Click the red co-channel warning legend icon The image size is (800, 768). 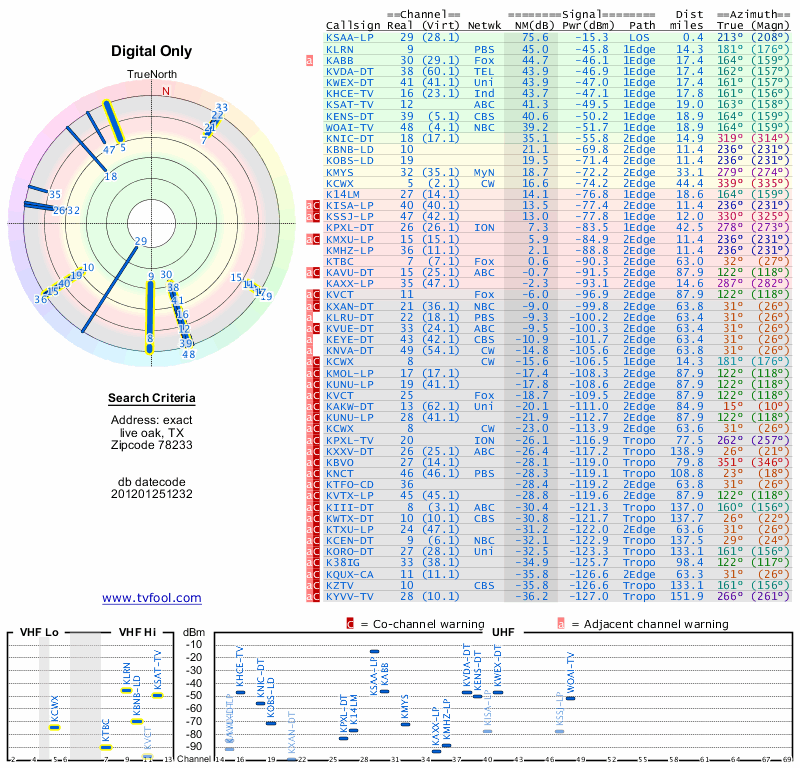(x=350, y=624)
